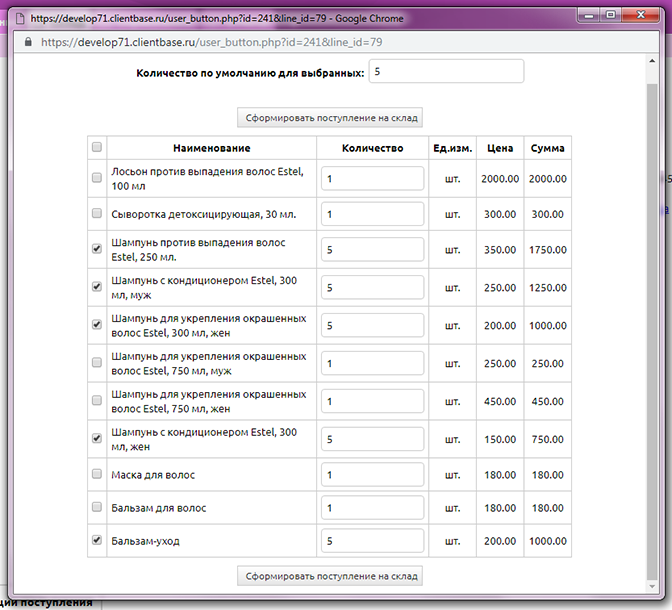Check the Лосьон против выпадения волос checkbox

pyautogui.click(x=97, y=178)
